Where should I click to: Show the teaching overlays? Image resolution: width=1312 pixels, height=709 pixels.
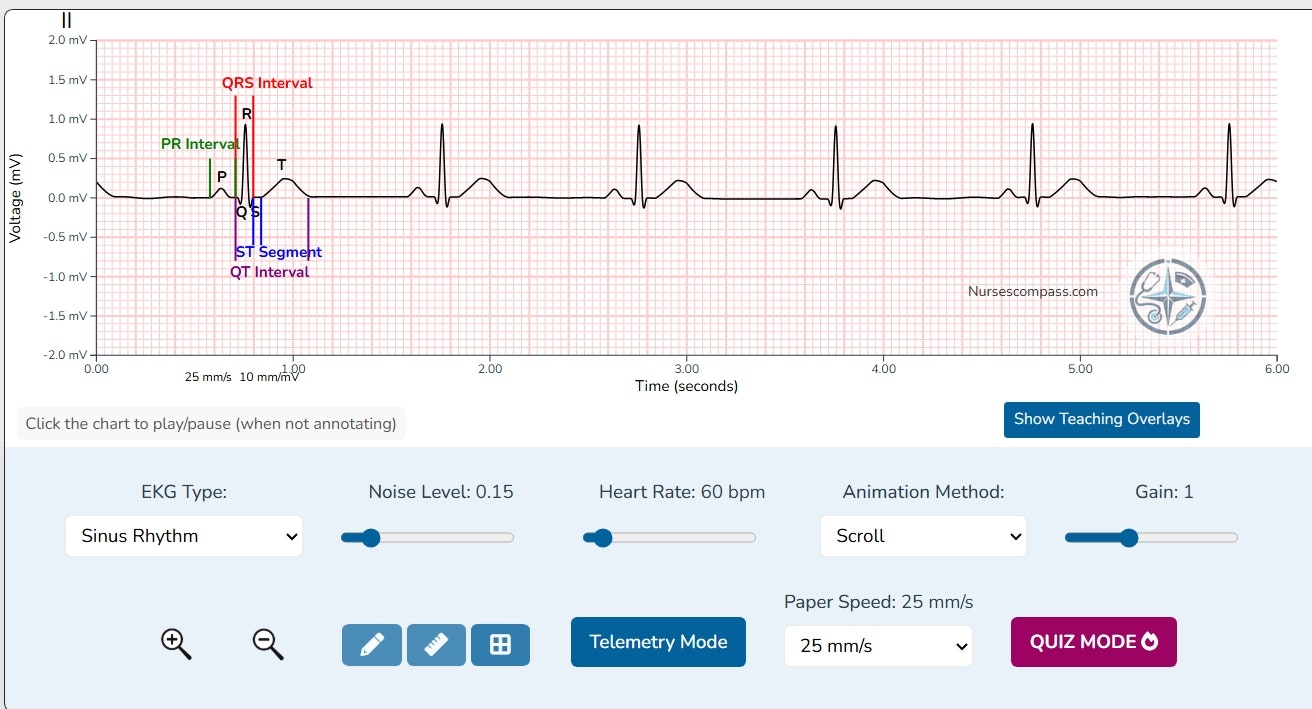click(x=1101, y=420)
